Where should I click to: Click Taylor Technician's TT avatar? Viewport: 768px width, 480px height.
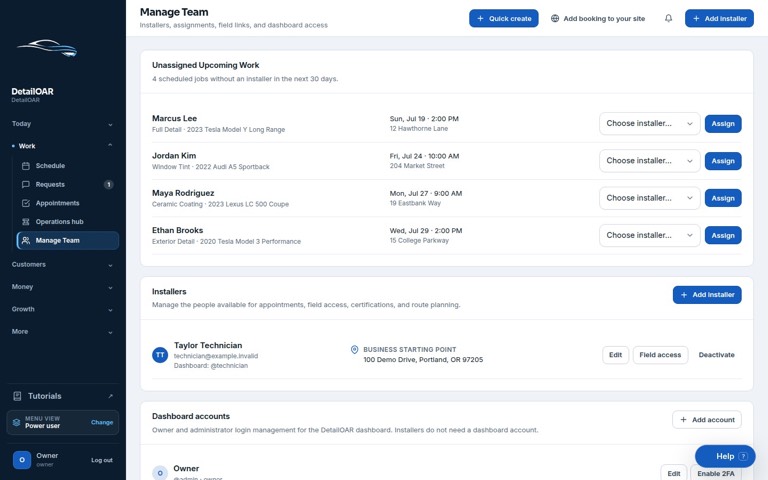(160, 355)
